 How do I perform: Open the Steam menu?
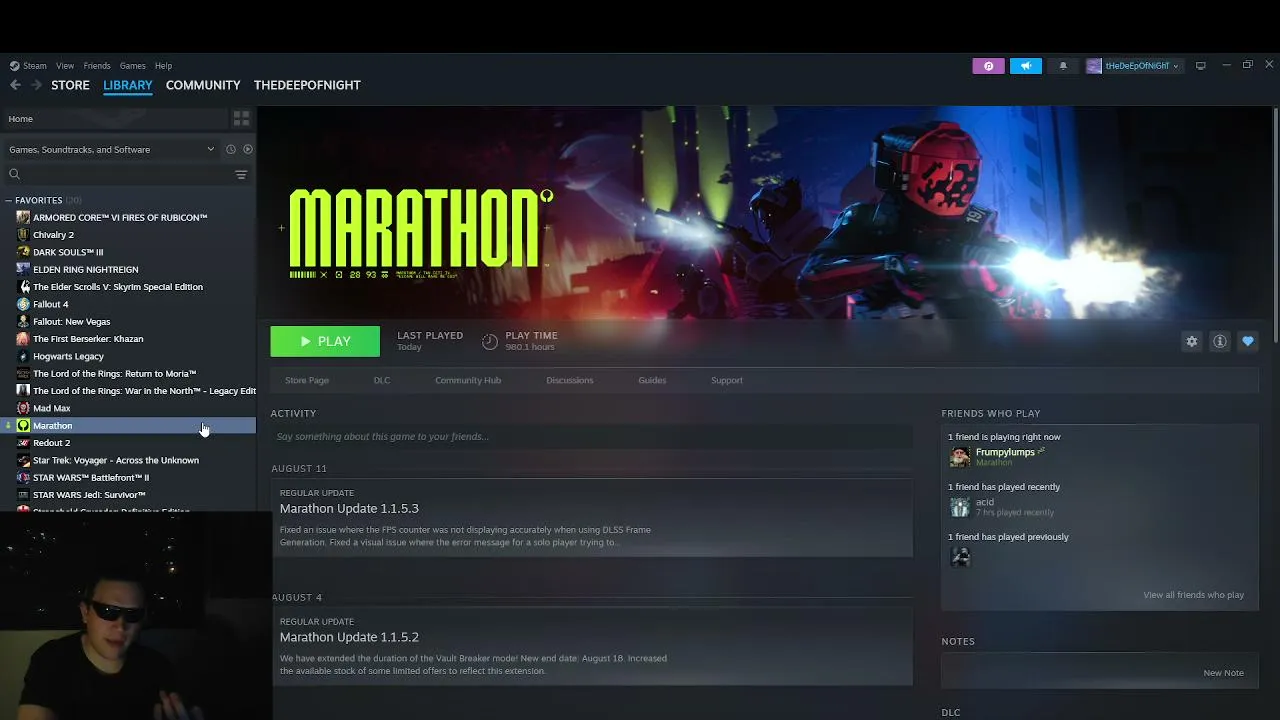pyautogui.click(x=35, y=66)
